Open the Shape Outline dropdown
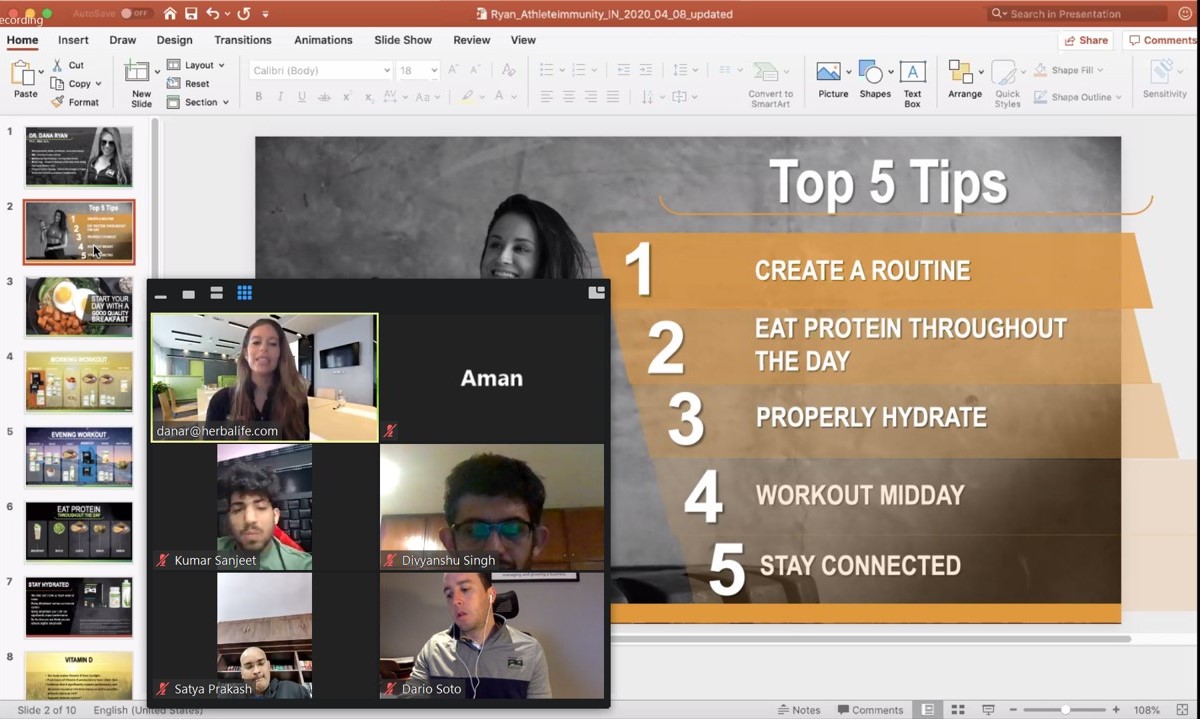Image resolution: width=1200 pixels, height=719 pixels. click(1077, 97)
